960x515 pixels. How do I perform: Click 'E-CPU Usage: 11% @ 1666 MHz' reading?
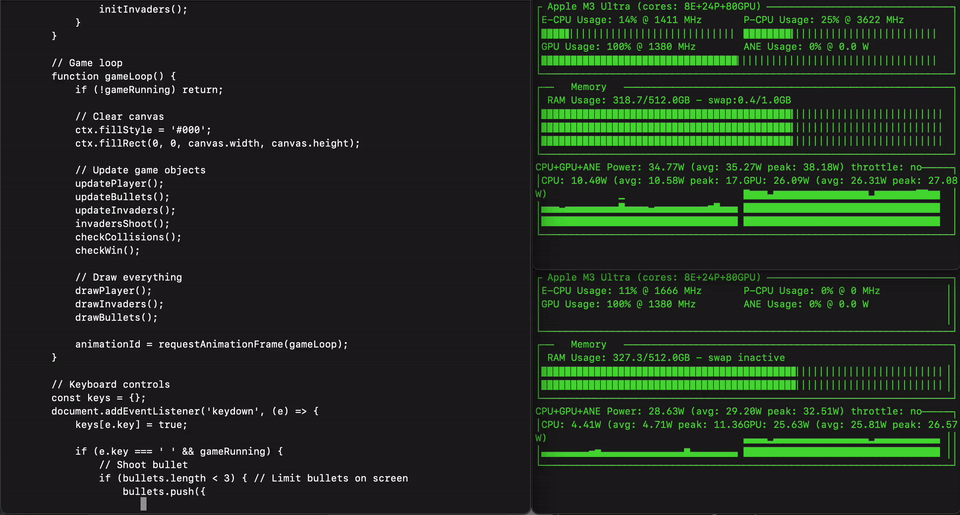621,291
